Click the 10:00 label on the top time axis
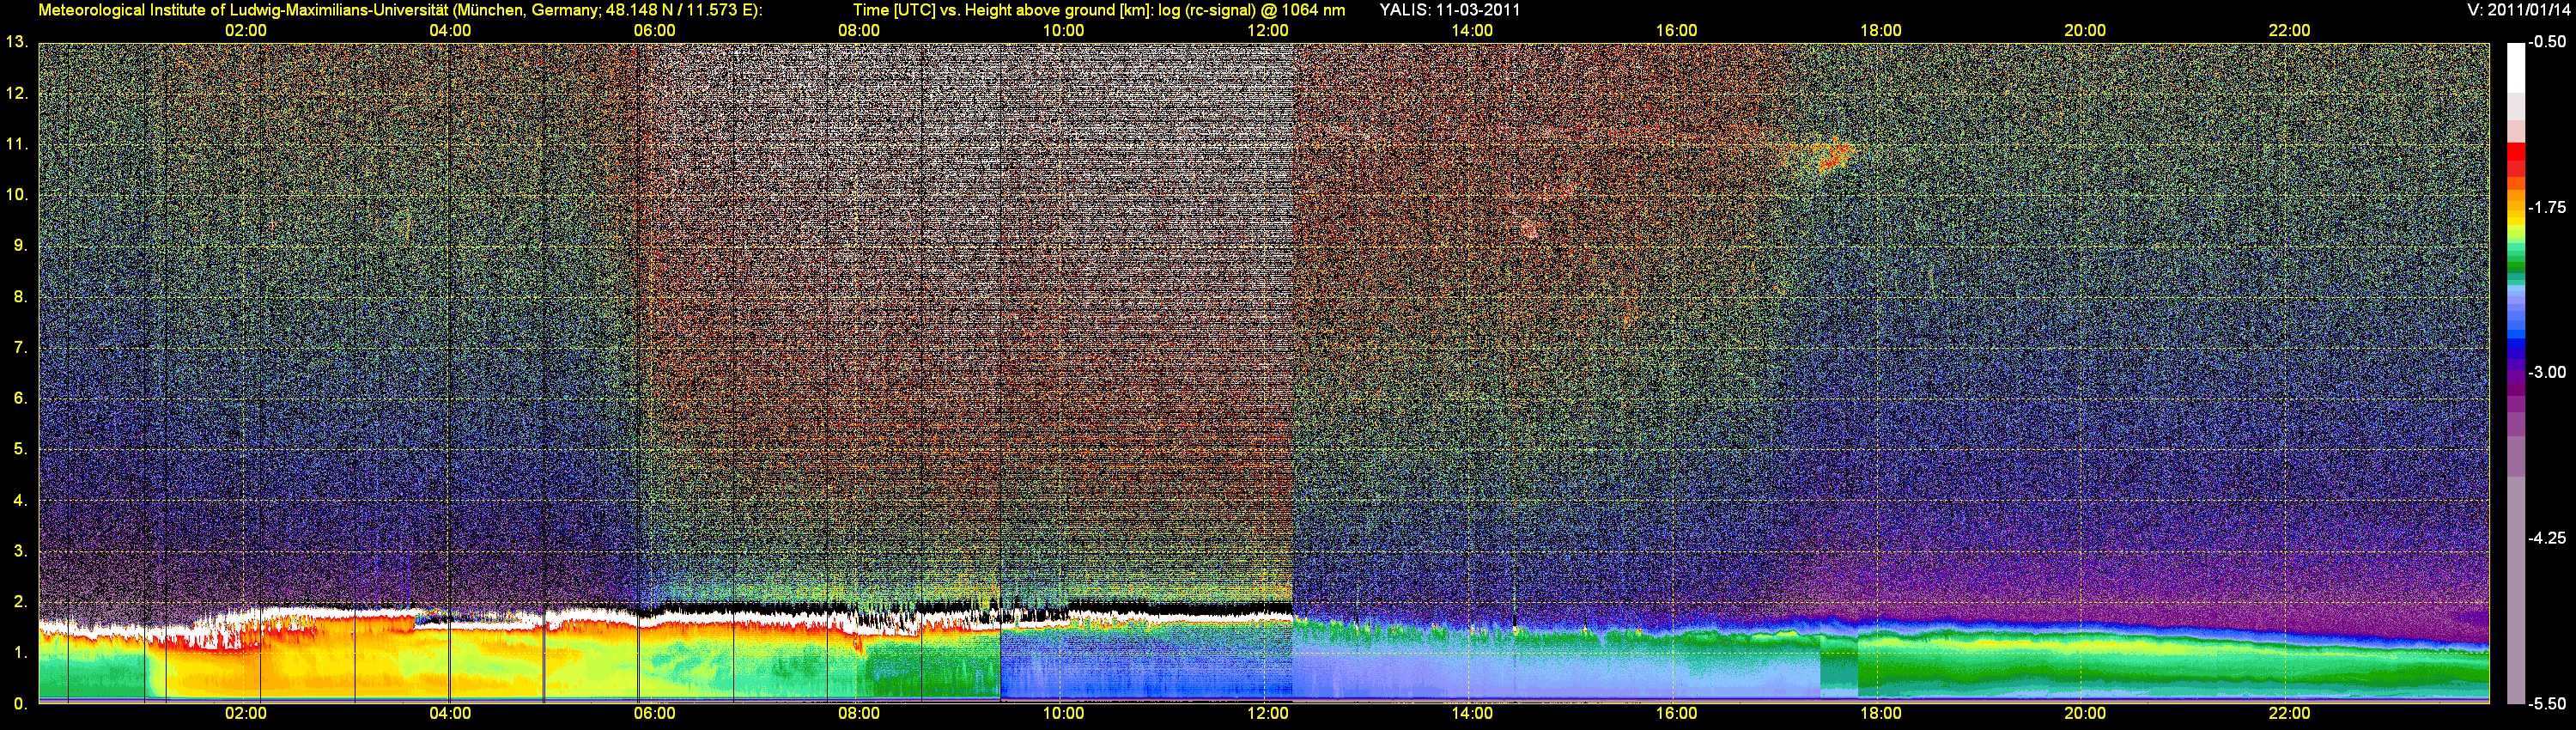The width and height of the screenshot is (2576, 730). tap(1063, 30)
